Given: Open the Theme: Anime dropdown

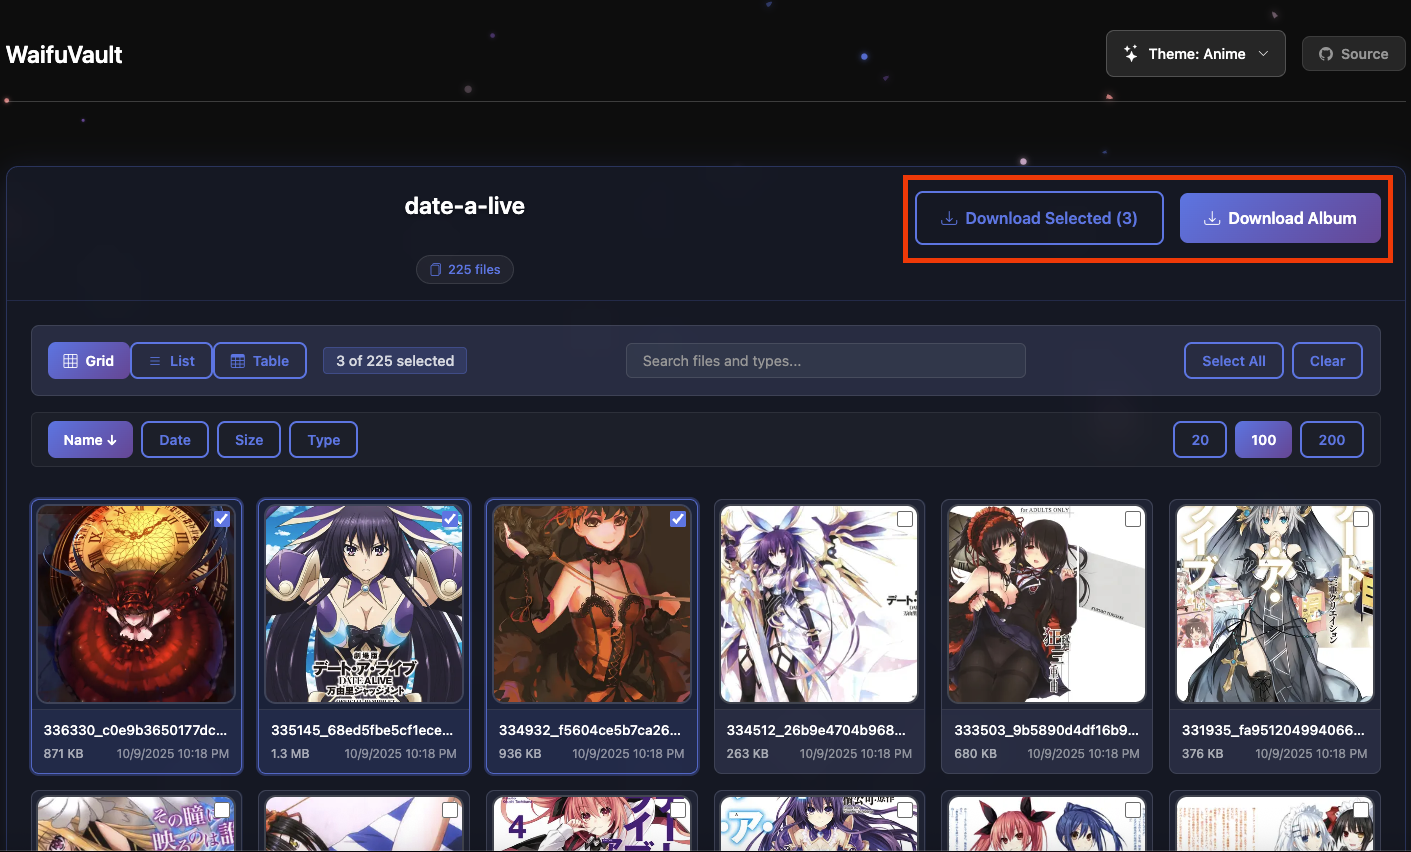Looking at the screenshot, I should [1195, 54].
